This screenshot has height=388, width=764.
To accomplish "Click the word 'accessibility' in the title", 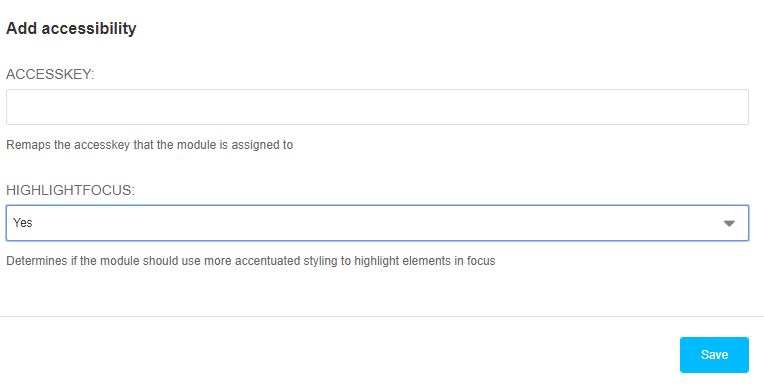I will pos(89,28).
